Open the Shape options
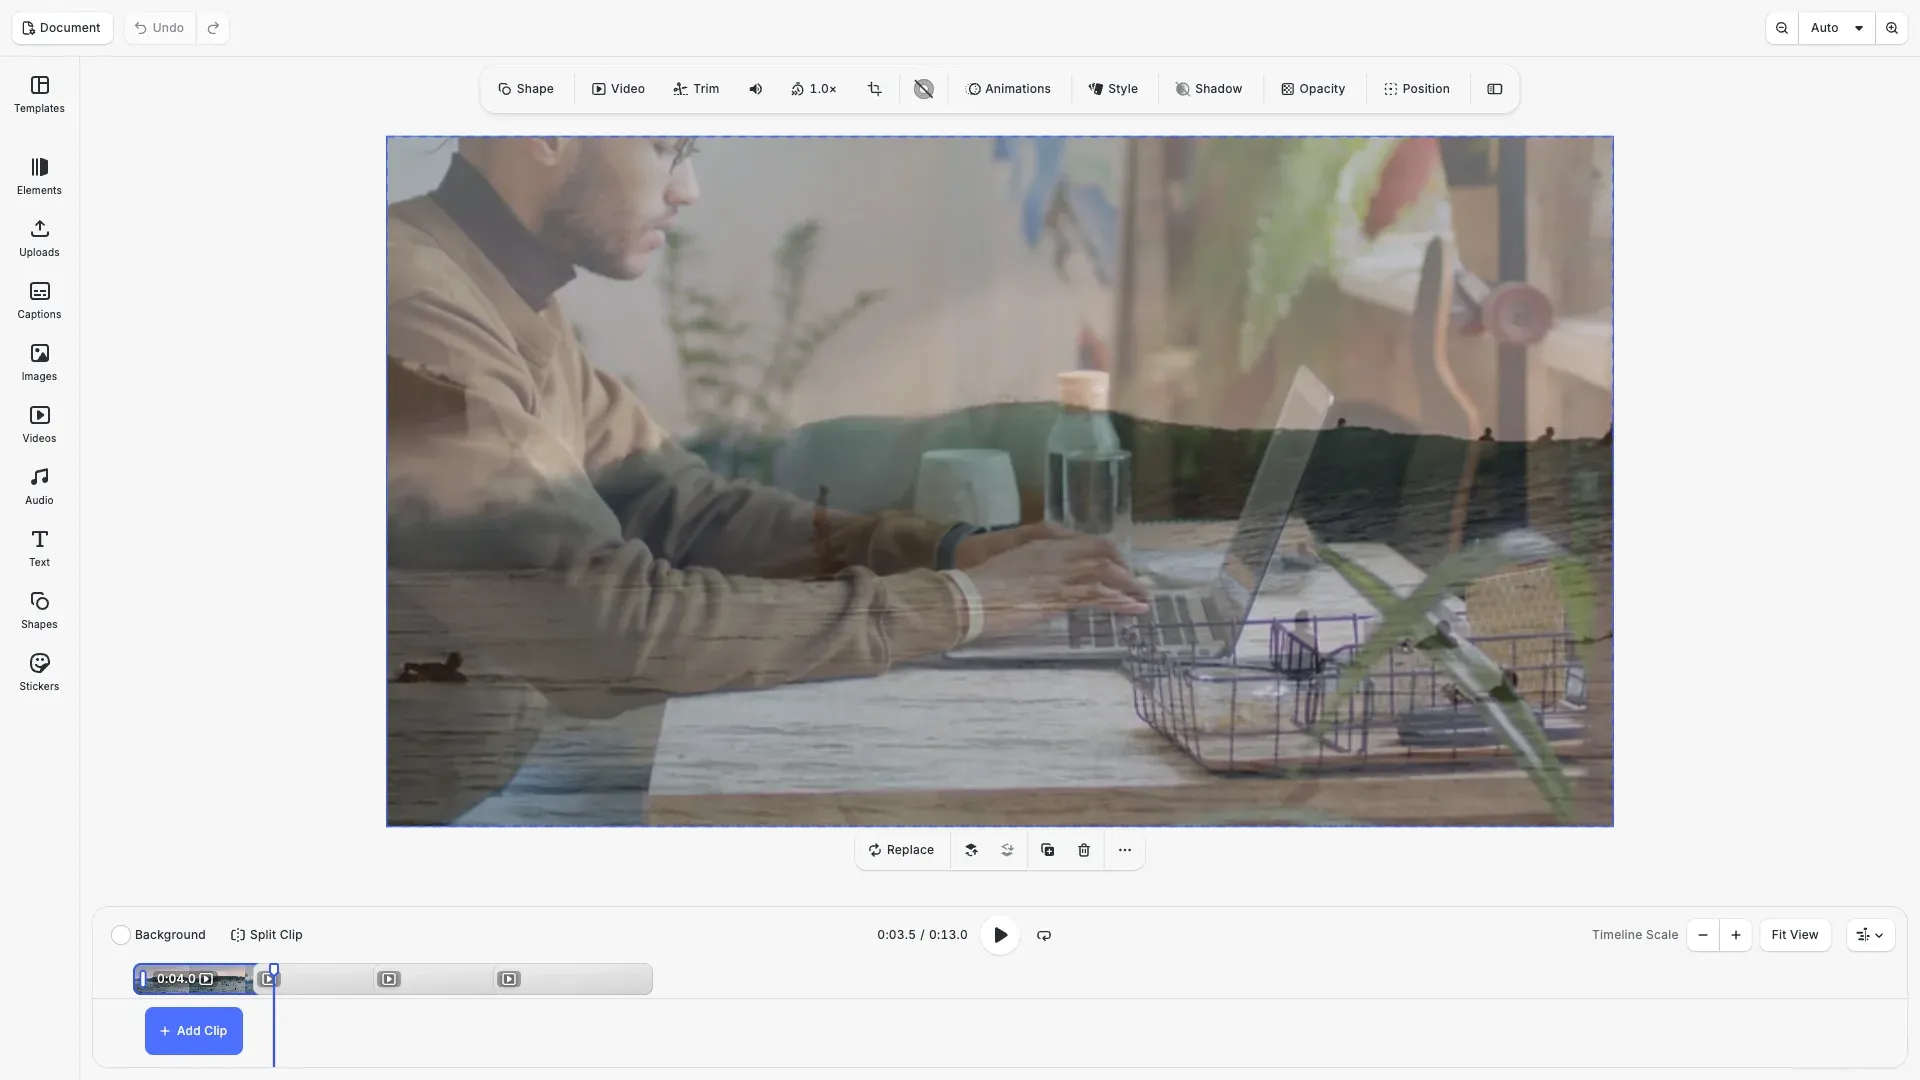 click(x=526, y=89)
